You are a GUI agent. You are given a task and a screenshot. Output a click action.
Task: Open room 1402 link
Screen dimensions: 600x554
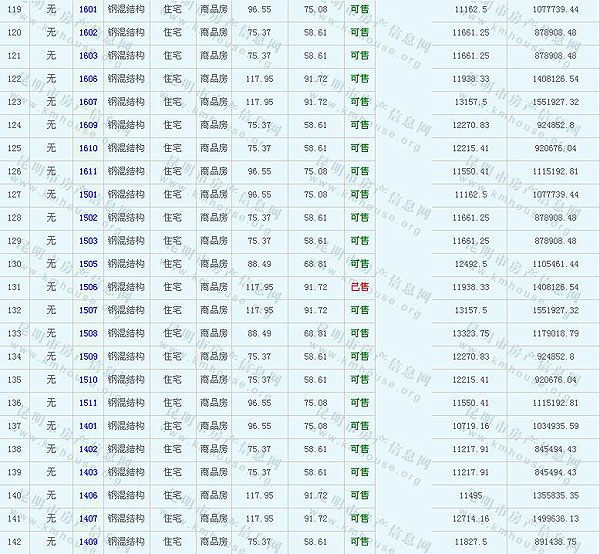[88, 449]
